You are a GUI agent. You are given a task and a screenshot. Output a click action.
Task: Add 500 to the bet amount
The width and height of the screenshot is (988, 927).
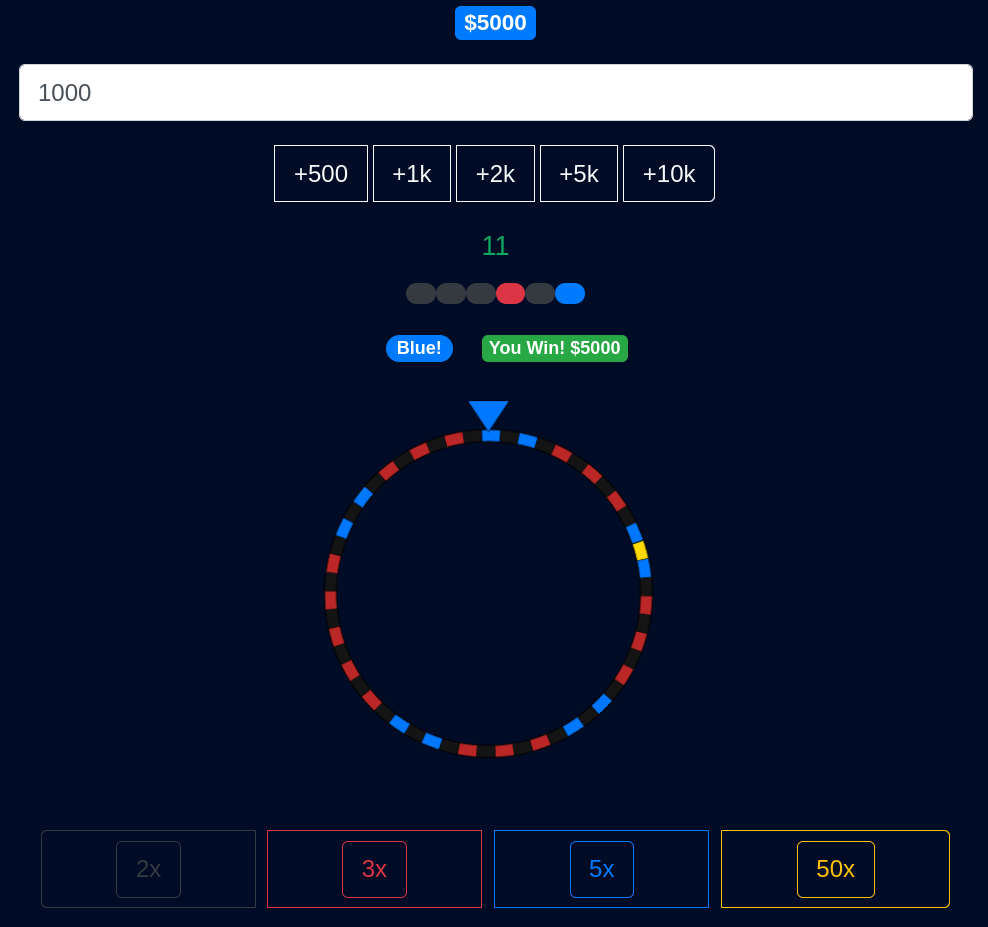click(321, 174)
